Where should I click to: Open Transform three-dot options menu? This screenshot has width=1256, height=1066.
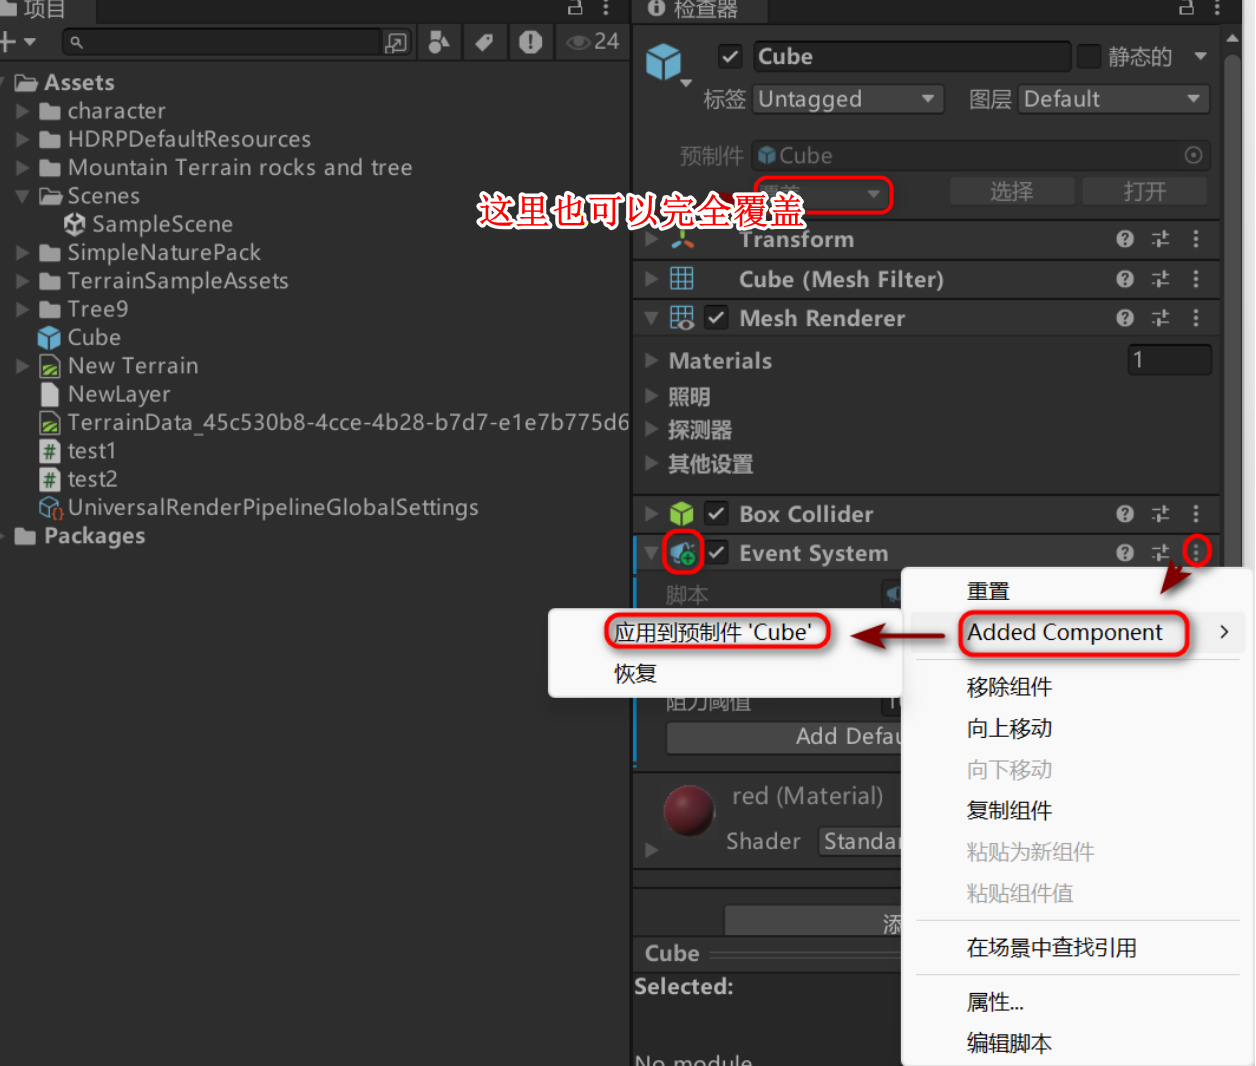coord(1196,239)
